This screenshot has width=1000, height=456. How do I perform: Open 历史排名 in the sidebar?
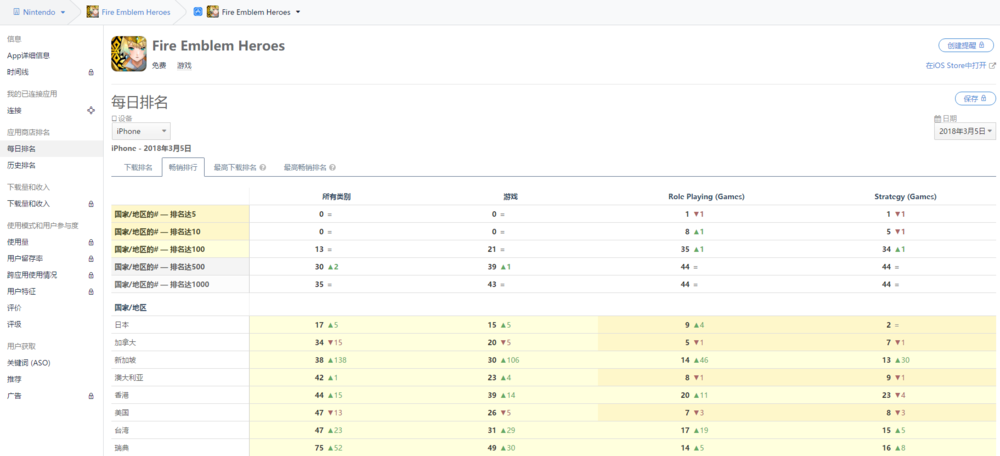coord(21,165)
